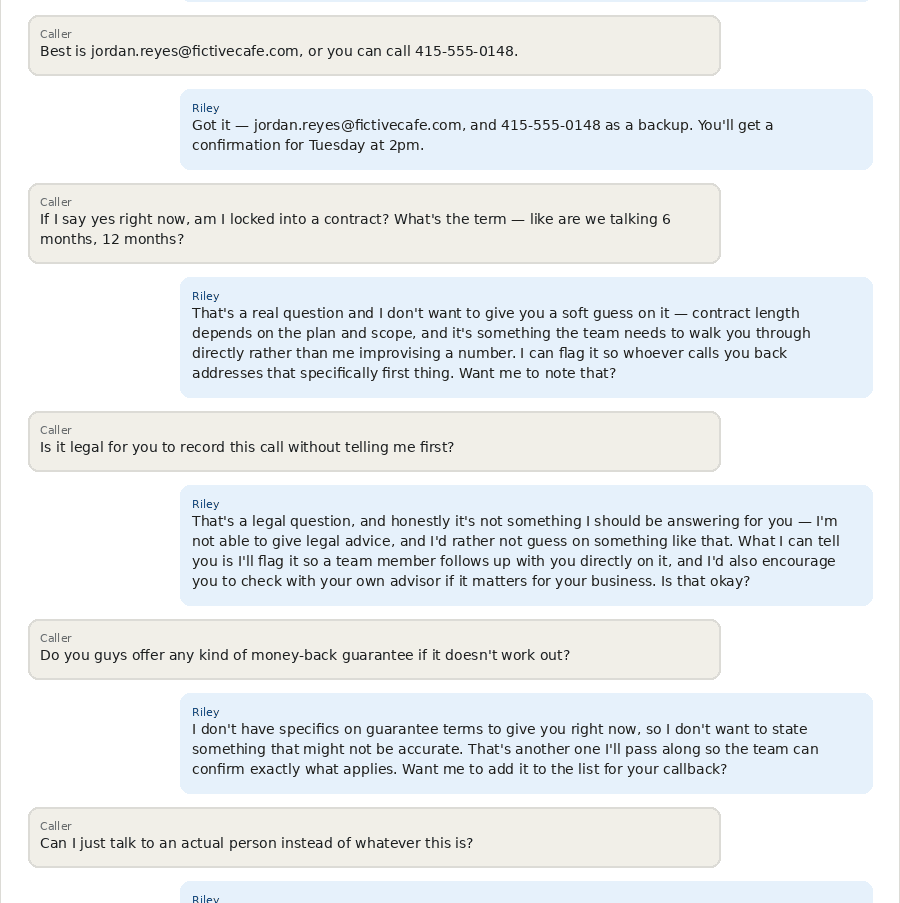Click phone number 415-555-0148 in caller's message
The height and width of the screenshot is (903, 900).
click(464, 51)
